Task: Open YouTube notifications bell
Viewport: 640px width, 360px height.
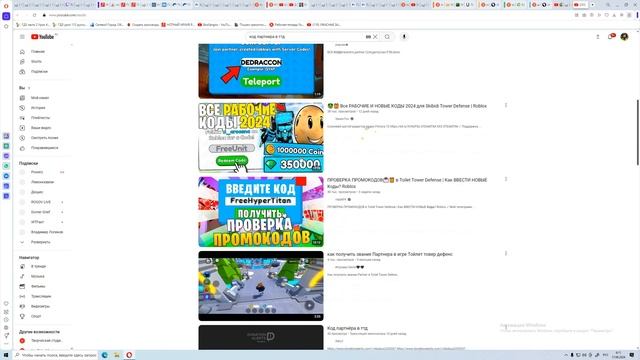Action: click(x=611, y=37)
